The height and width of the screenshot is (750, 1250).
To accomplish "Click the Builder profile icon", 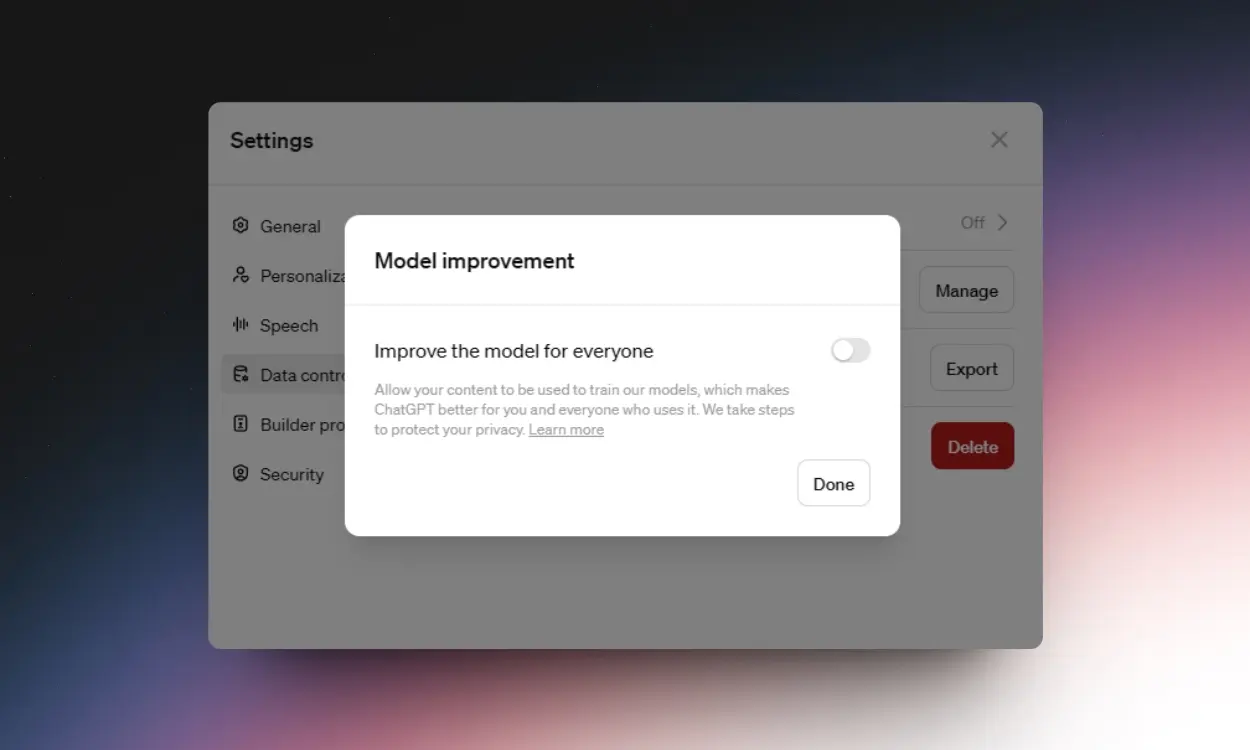I will tap(240, 424).
